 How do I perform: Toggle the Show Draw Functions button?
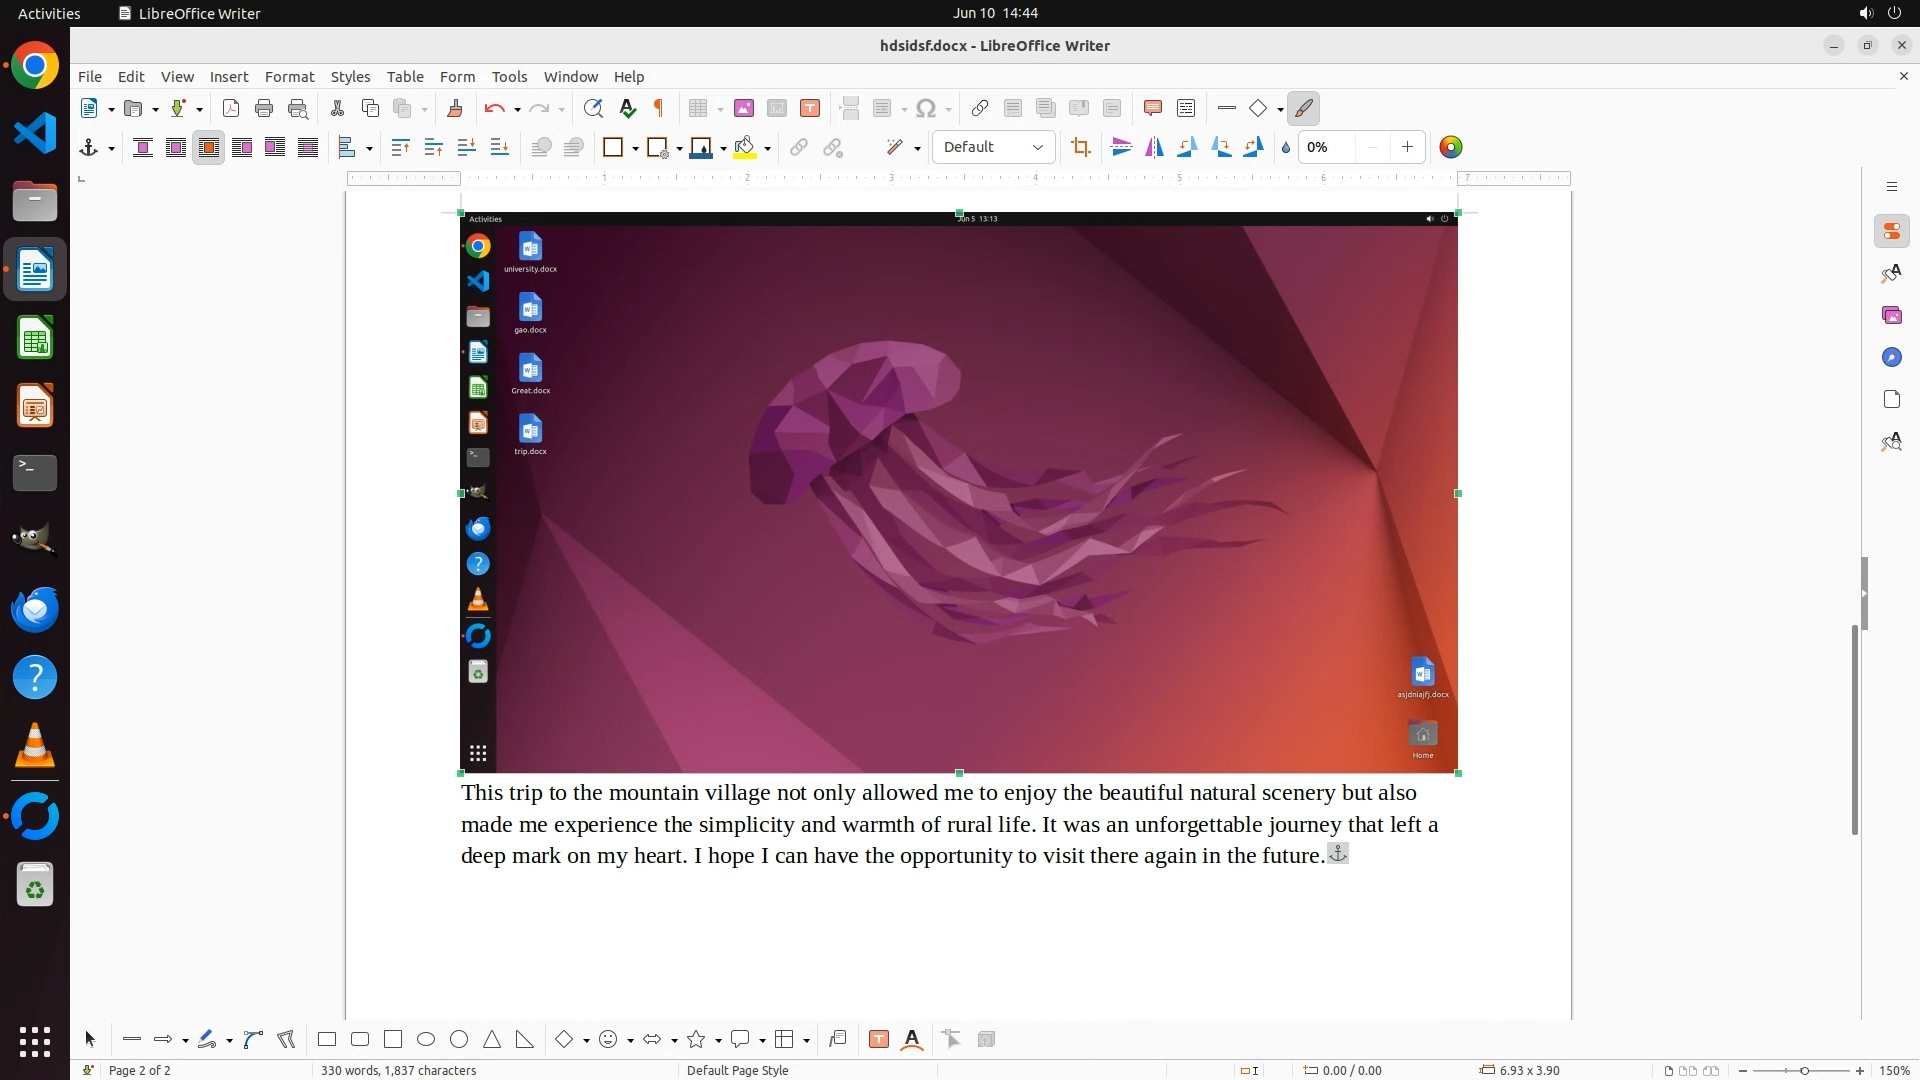point(1303,108)
